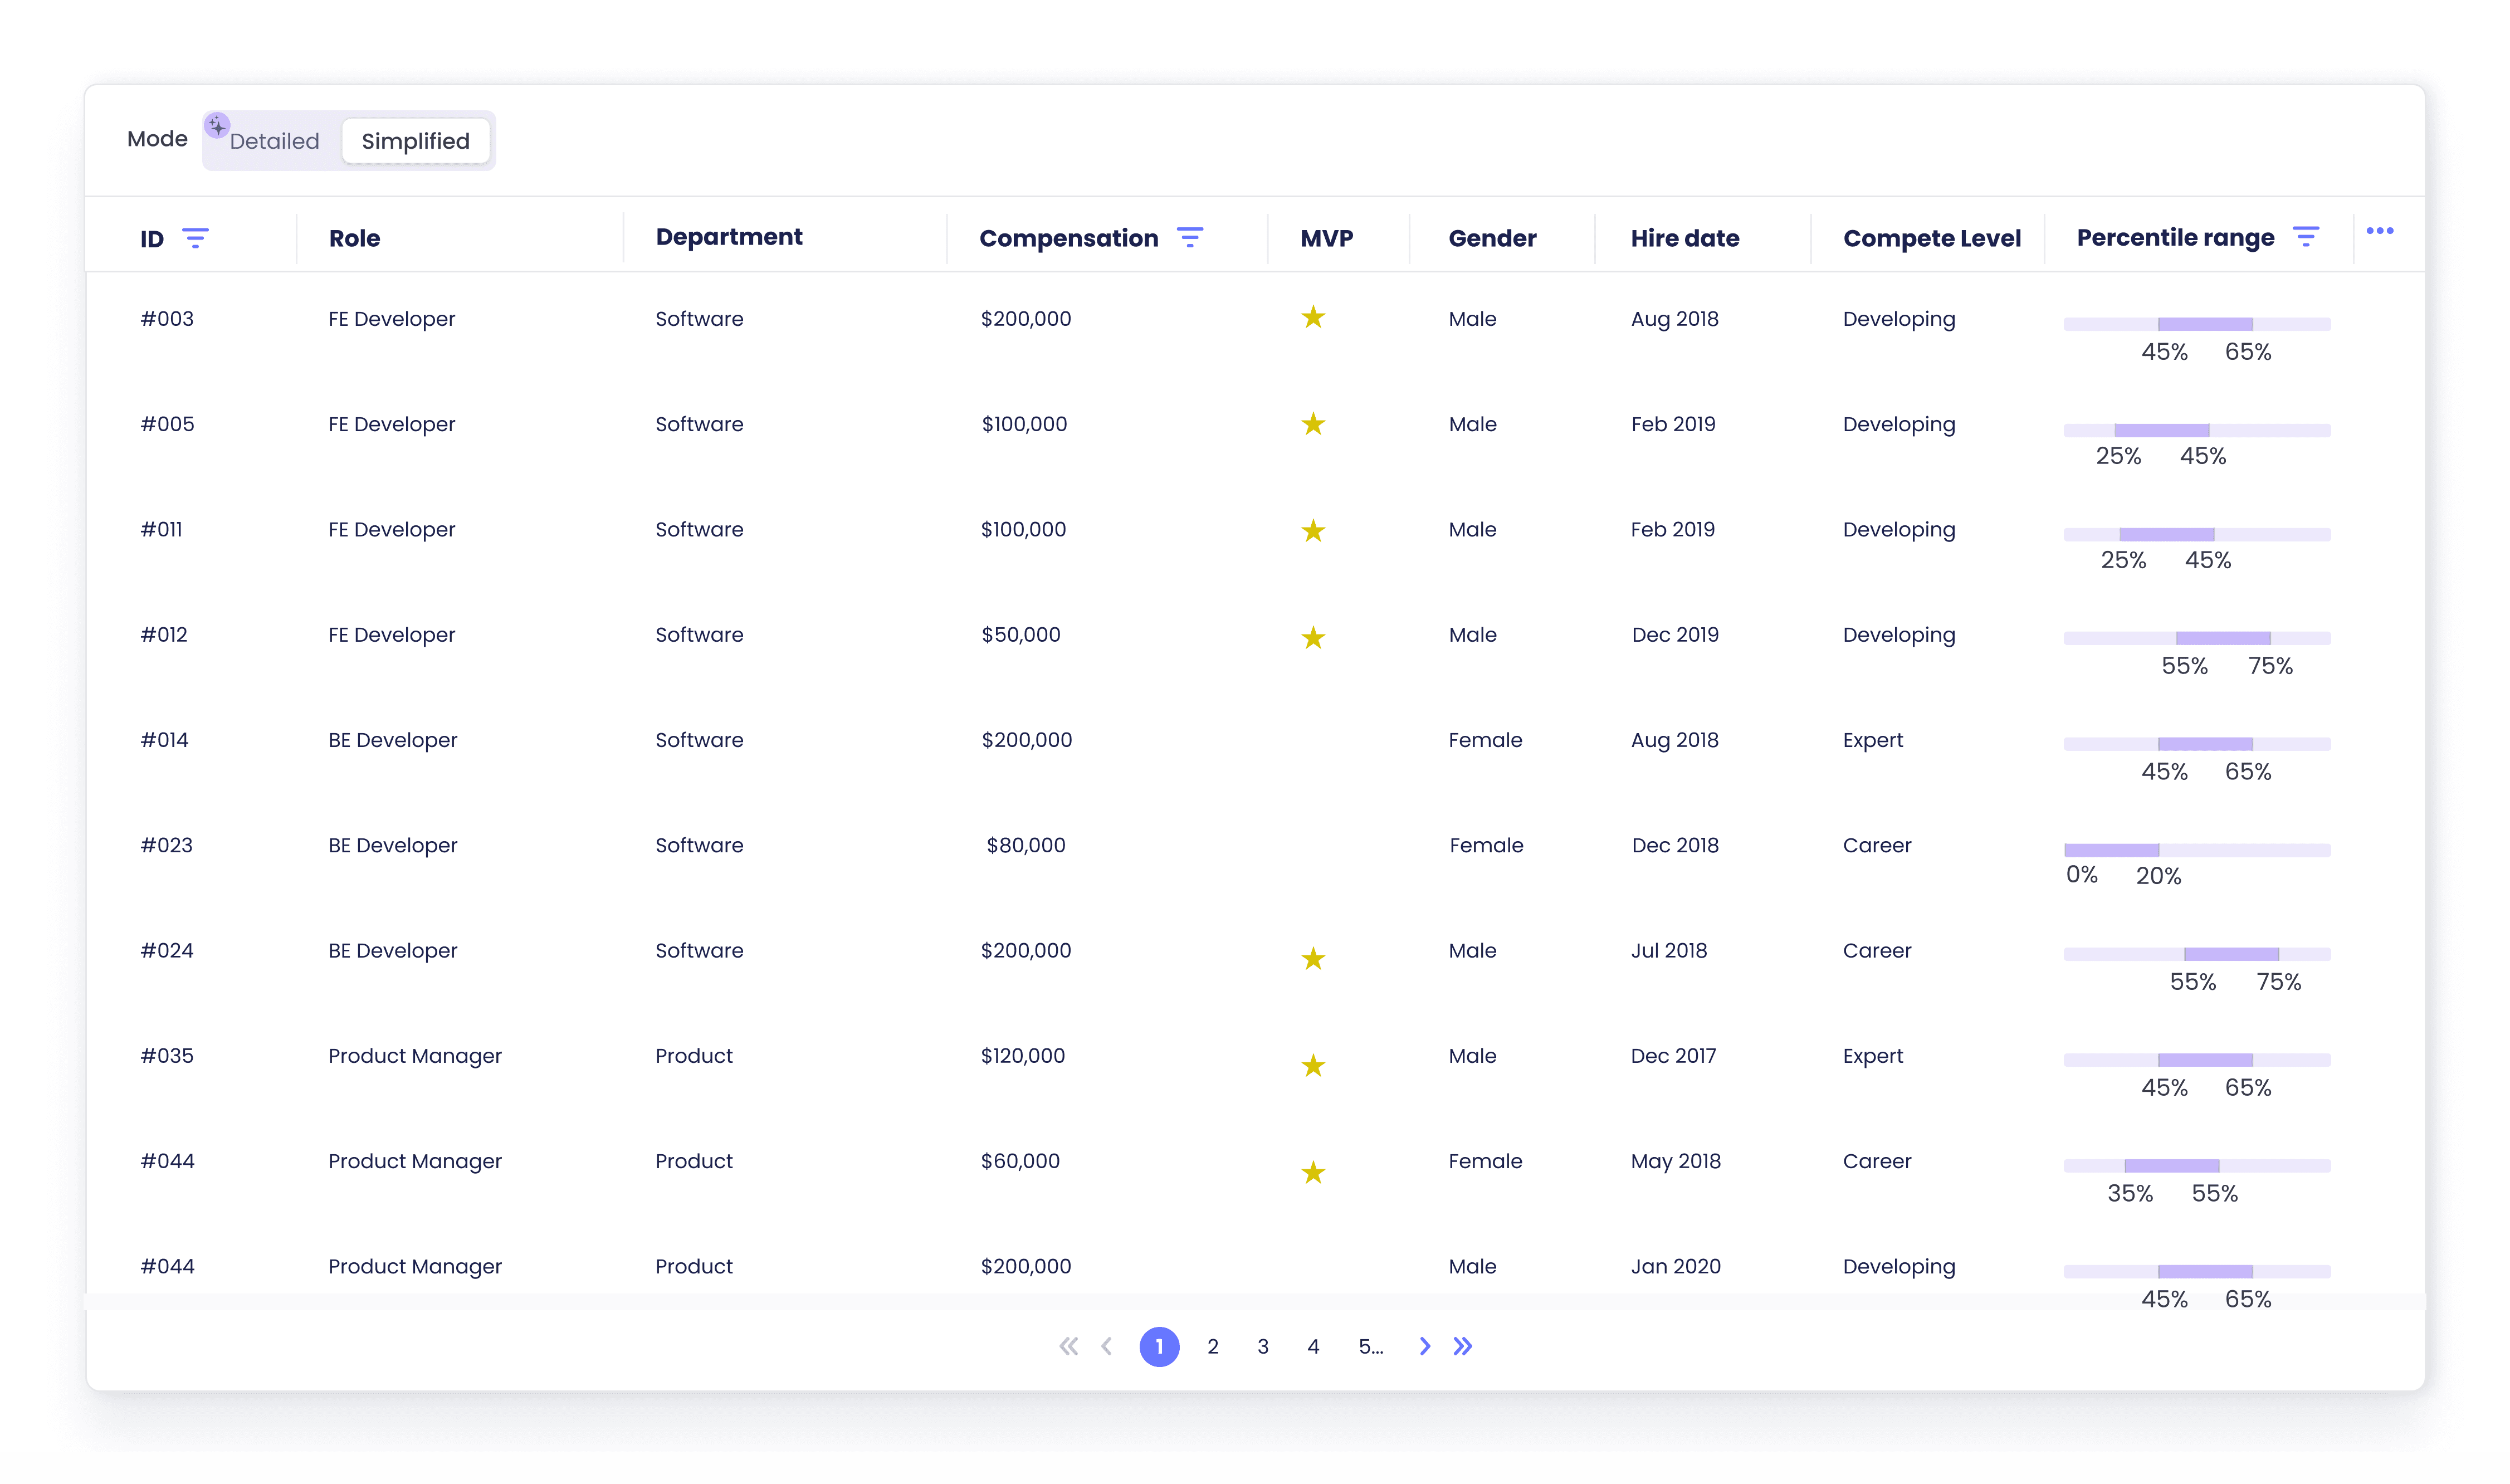Go to page 2
The height and width of the screenshot is (1484, 2510).
(x=1213, y=1346)
